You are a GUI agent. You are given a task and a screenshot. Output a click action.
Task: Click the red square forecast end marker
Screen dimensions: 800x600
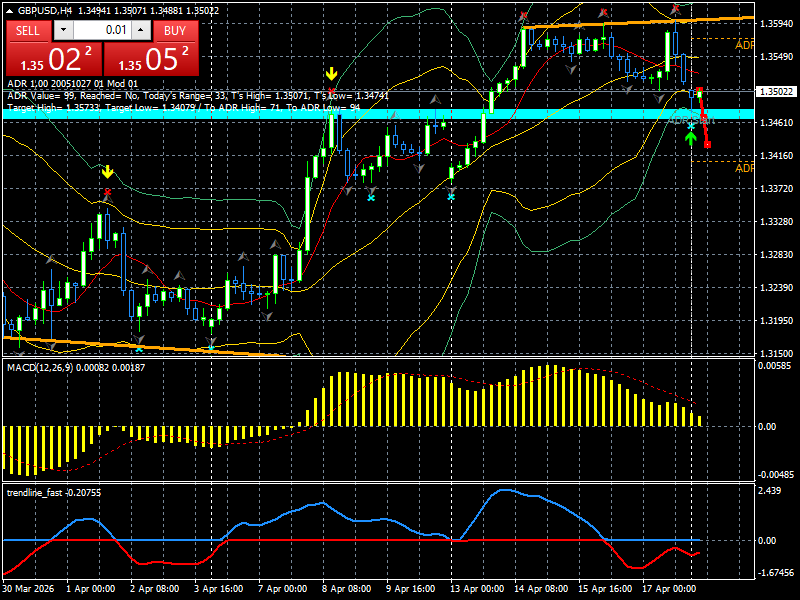[708, 145]
